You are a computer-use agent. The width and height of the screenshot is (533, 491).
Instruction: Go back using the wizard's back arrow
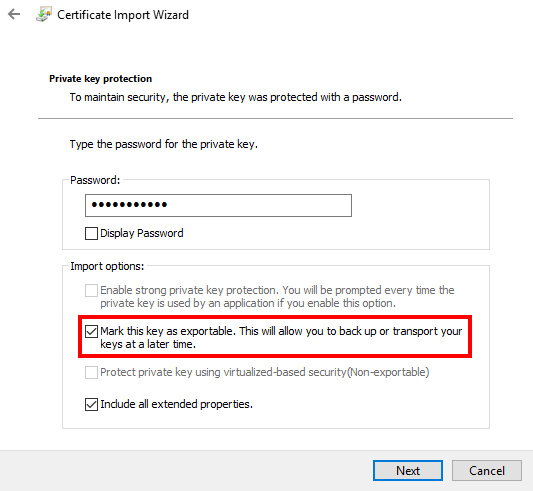coord(14,14)
